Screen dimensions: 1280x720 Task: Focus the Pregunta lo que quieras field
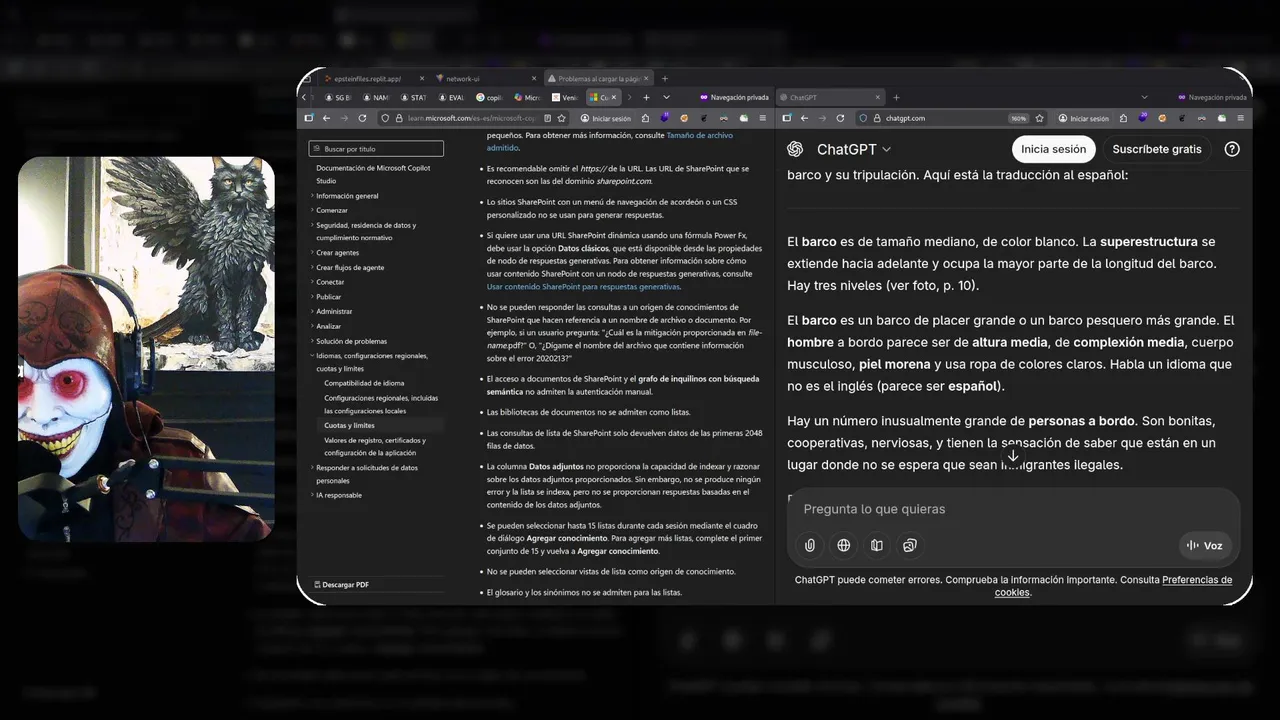[x=1013, y=509]
